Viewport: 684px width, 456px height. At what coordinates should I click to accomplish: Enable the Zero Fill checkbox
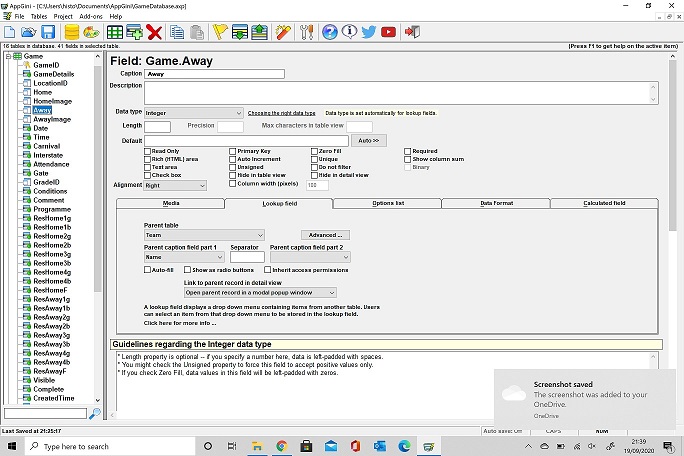click(x=314, y=151)
